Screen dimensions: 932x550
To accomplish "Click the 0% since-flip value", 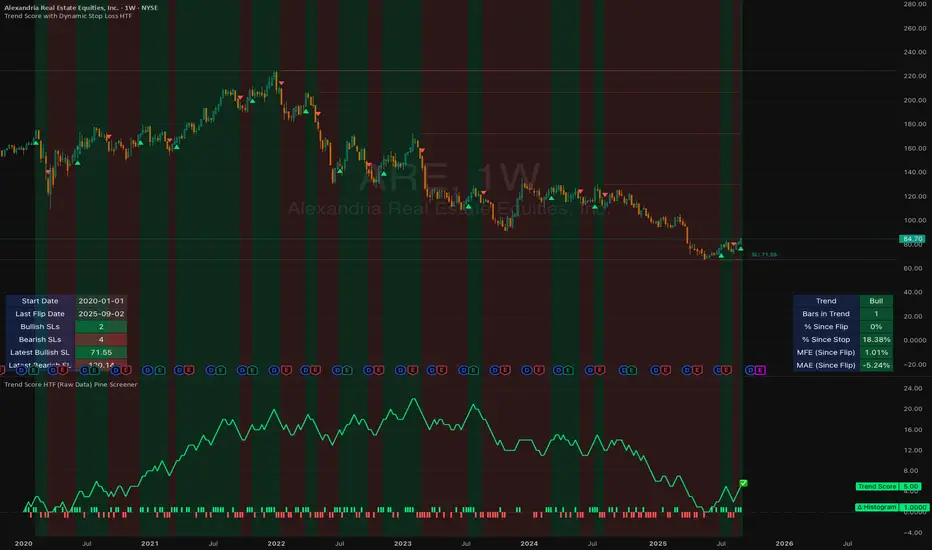I will [x=876, y=327].
